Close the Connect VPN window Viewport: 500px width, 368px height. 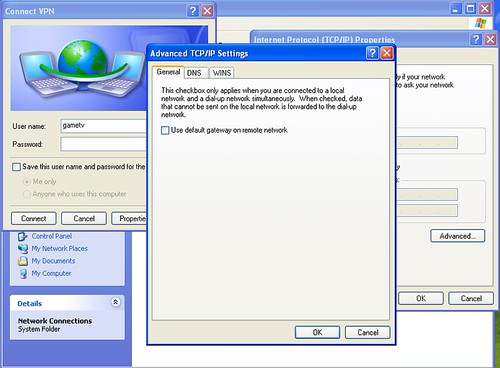pos(207,11)
